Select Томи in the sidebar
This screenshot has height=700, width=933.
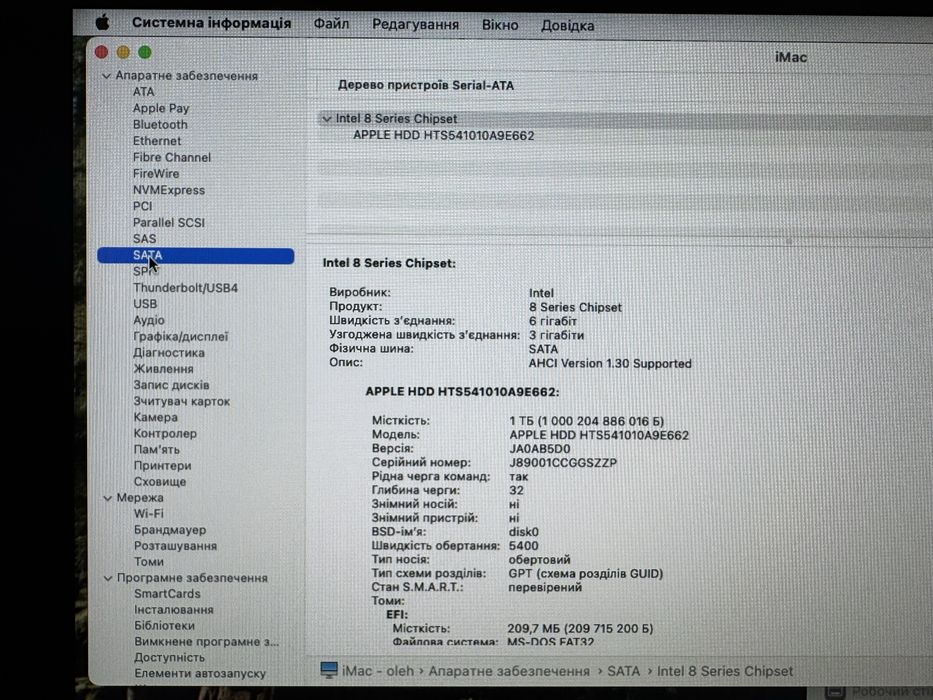[x=149, y=562]
